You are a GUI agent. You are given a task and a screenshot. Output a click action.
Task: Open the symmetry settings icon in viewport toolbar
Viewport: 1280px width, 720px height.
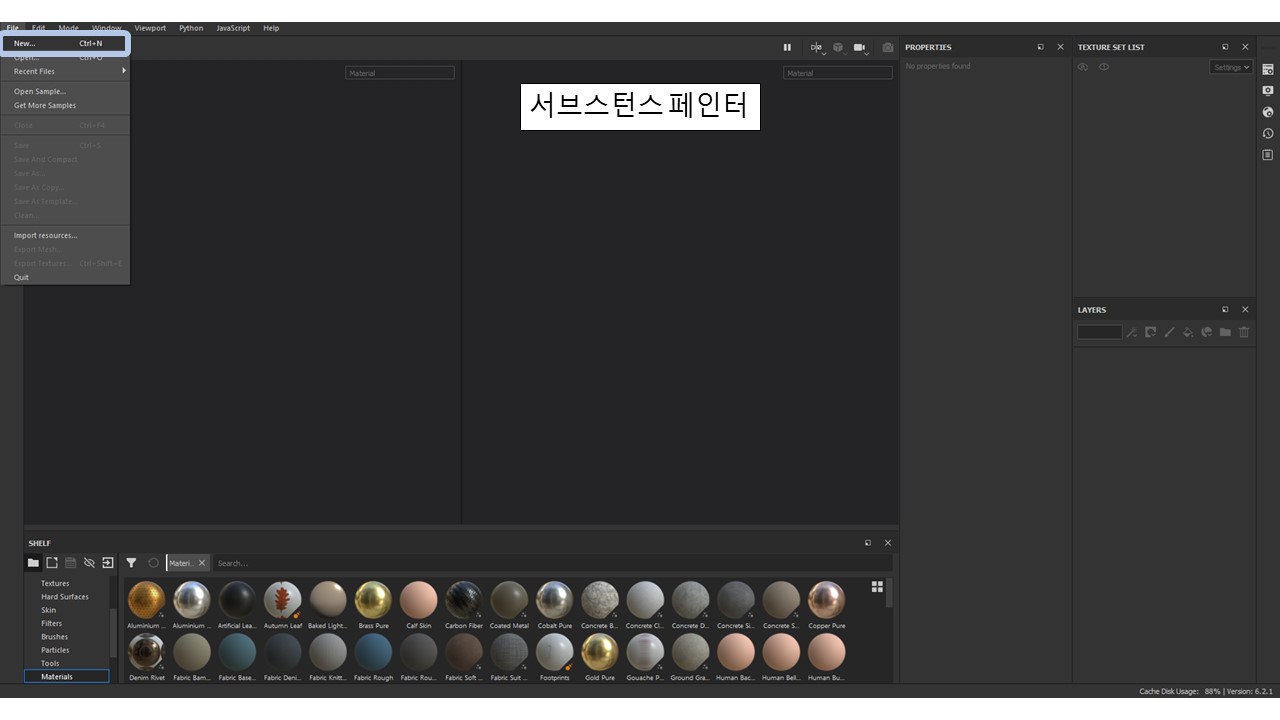(x=816, y=47)
